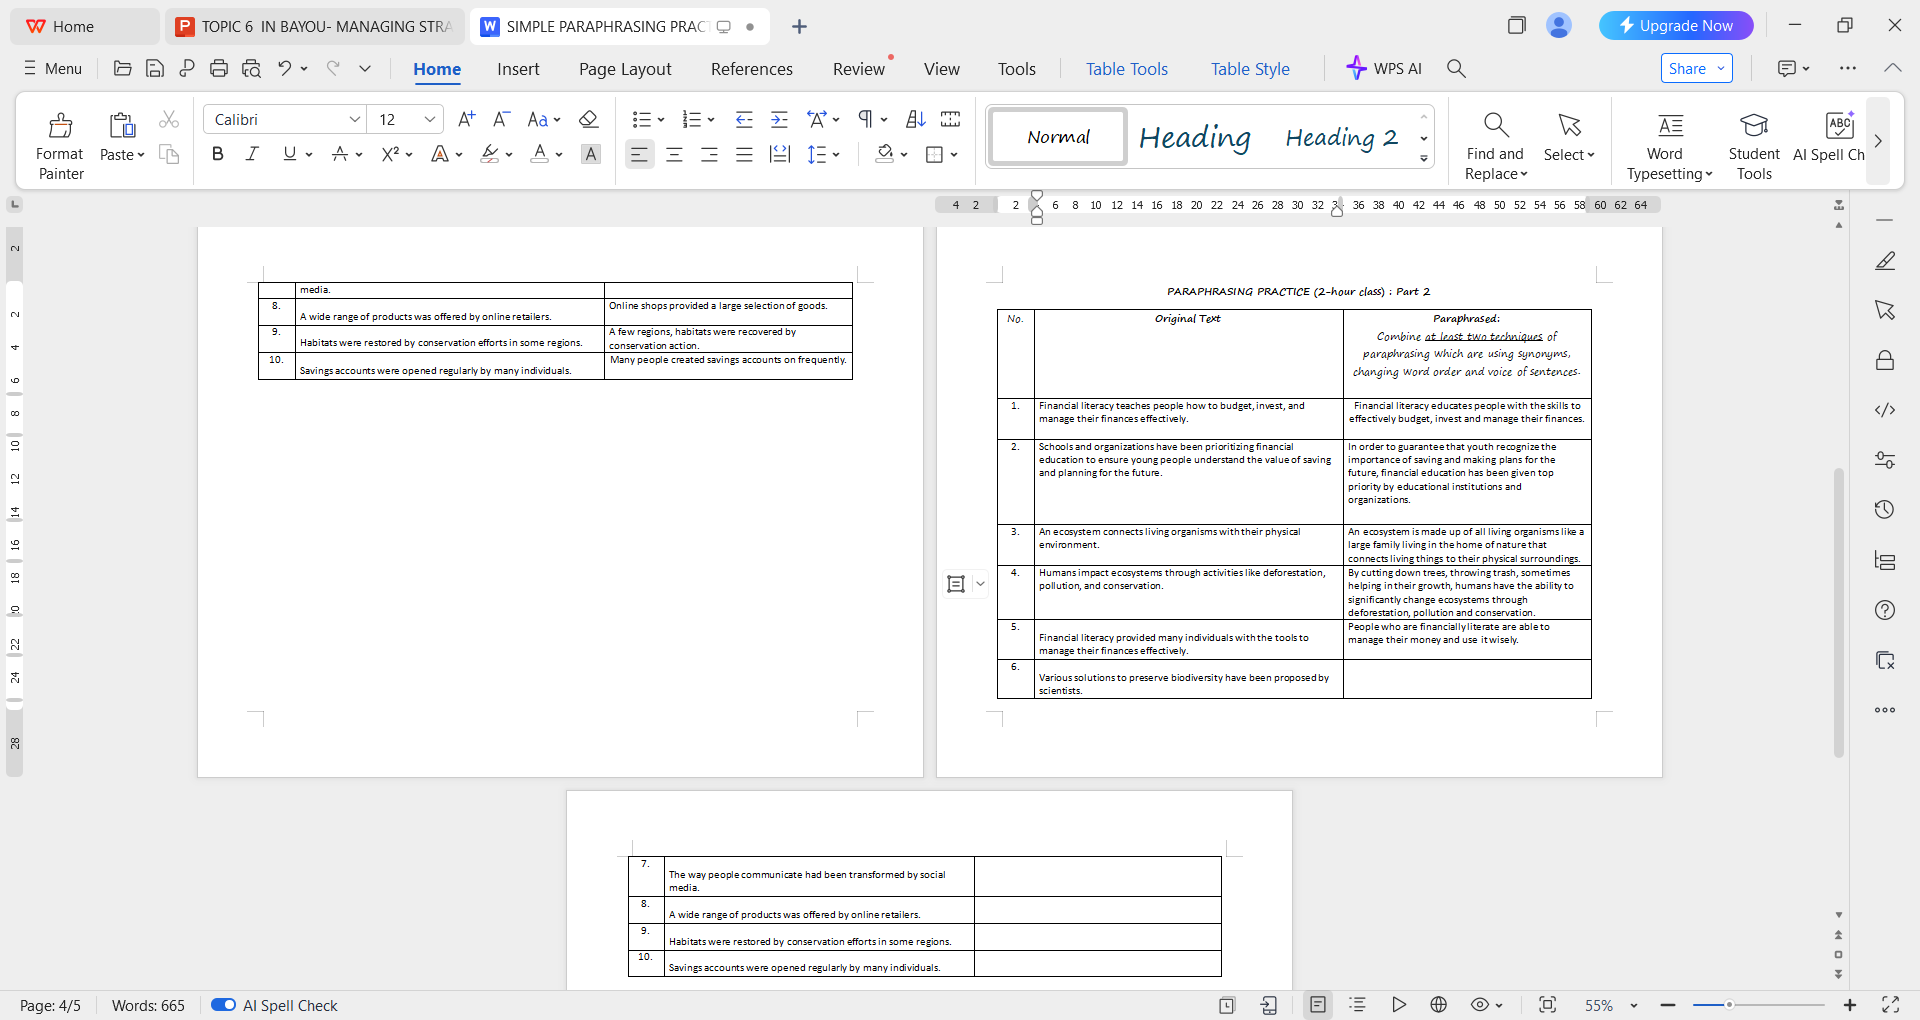Viewport: 1920px width, 1020px height.
Task: Open the history clock icon in sidebar
Action: 1885,510
